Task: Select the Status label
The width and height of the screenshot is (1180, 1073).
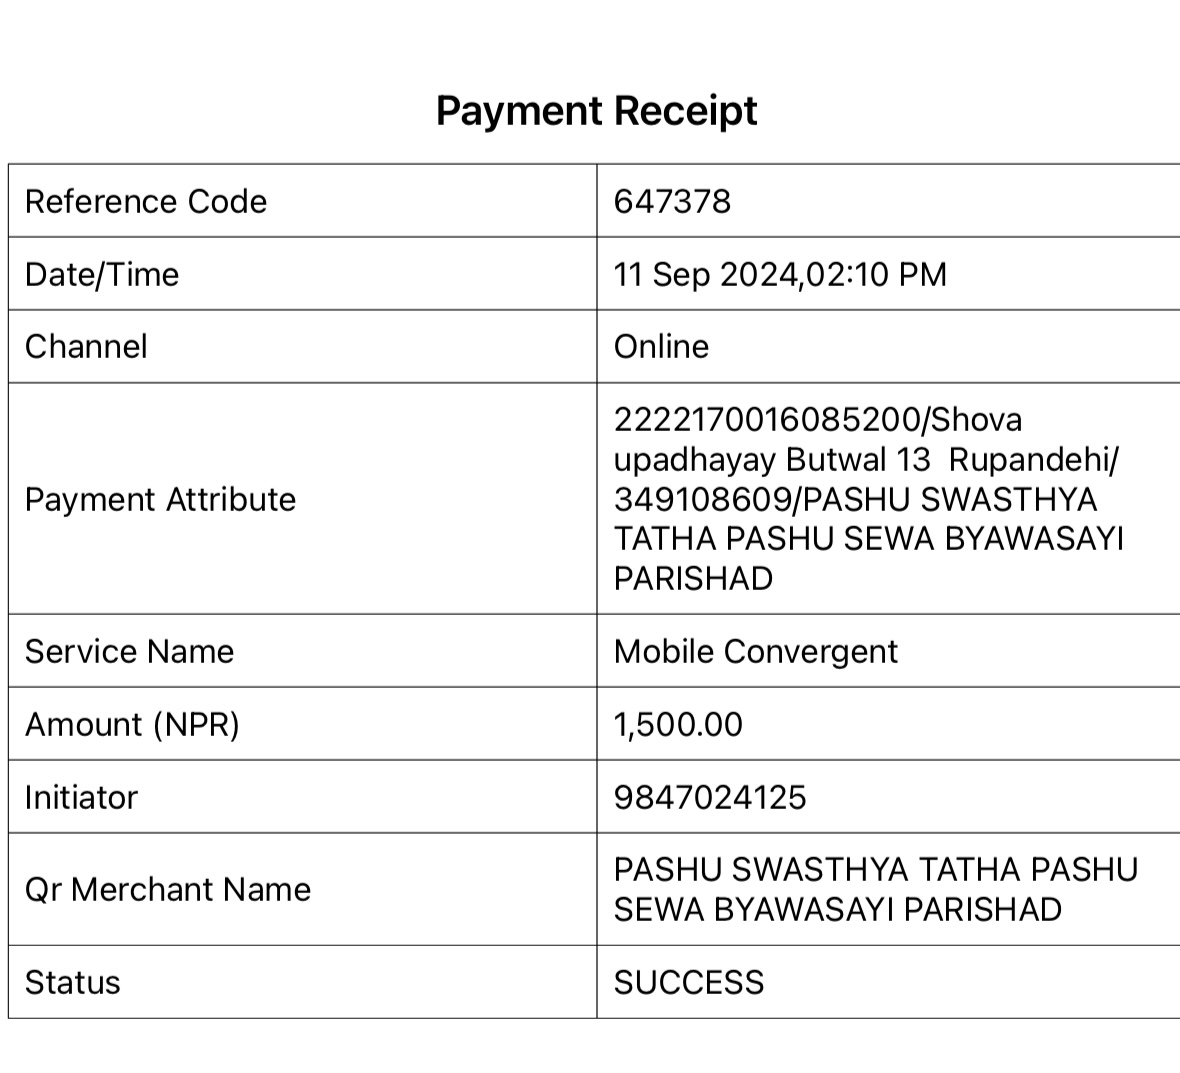Action: pos(72,983)
